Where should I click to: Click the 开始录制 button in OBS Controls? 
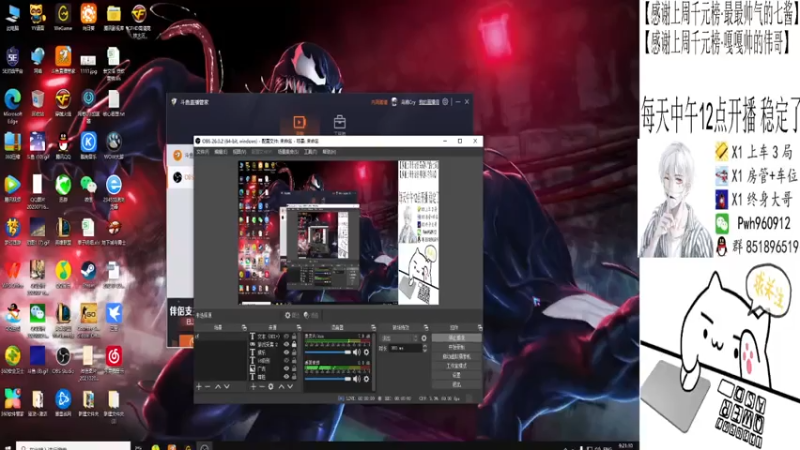[457, 347]
